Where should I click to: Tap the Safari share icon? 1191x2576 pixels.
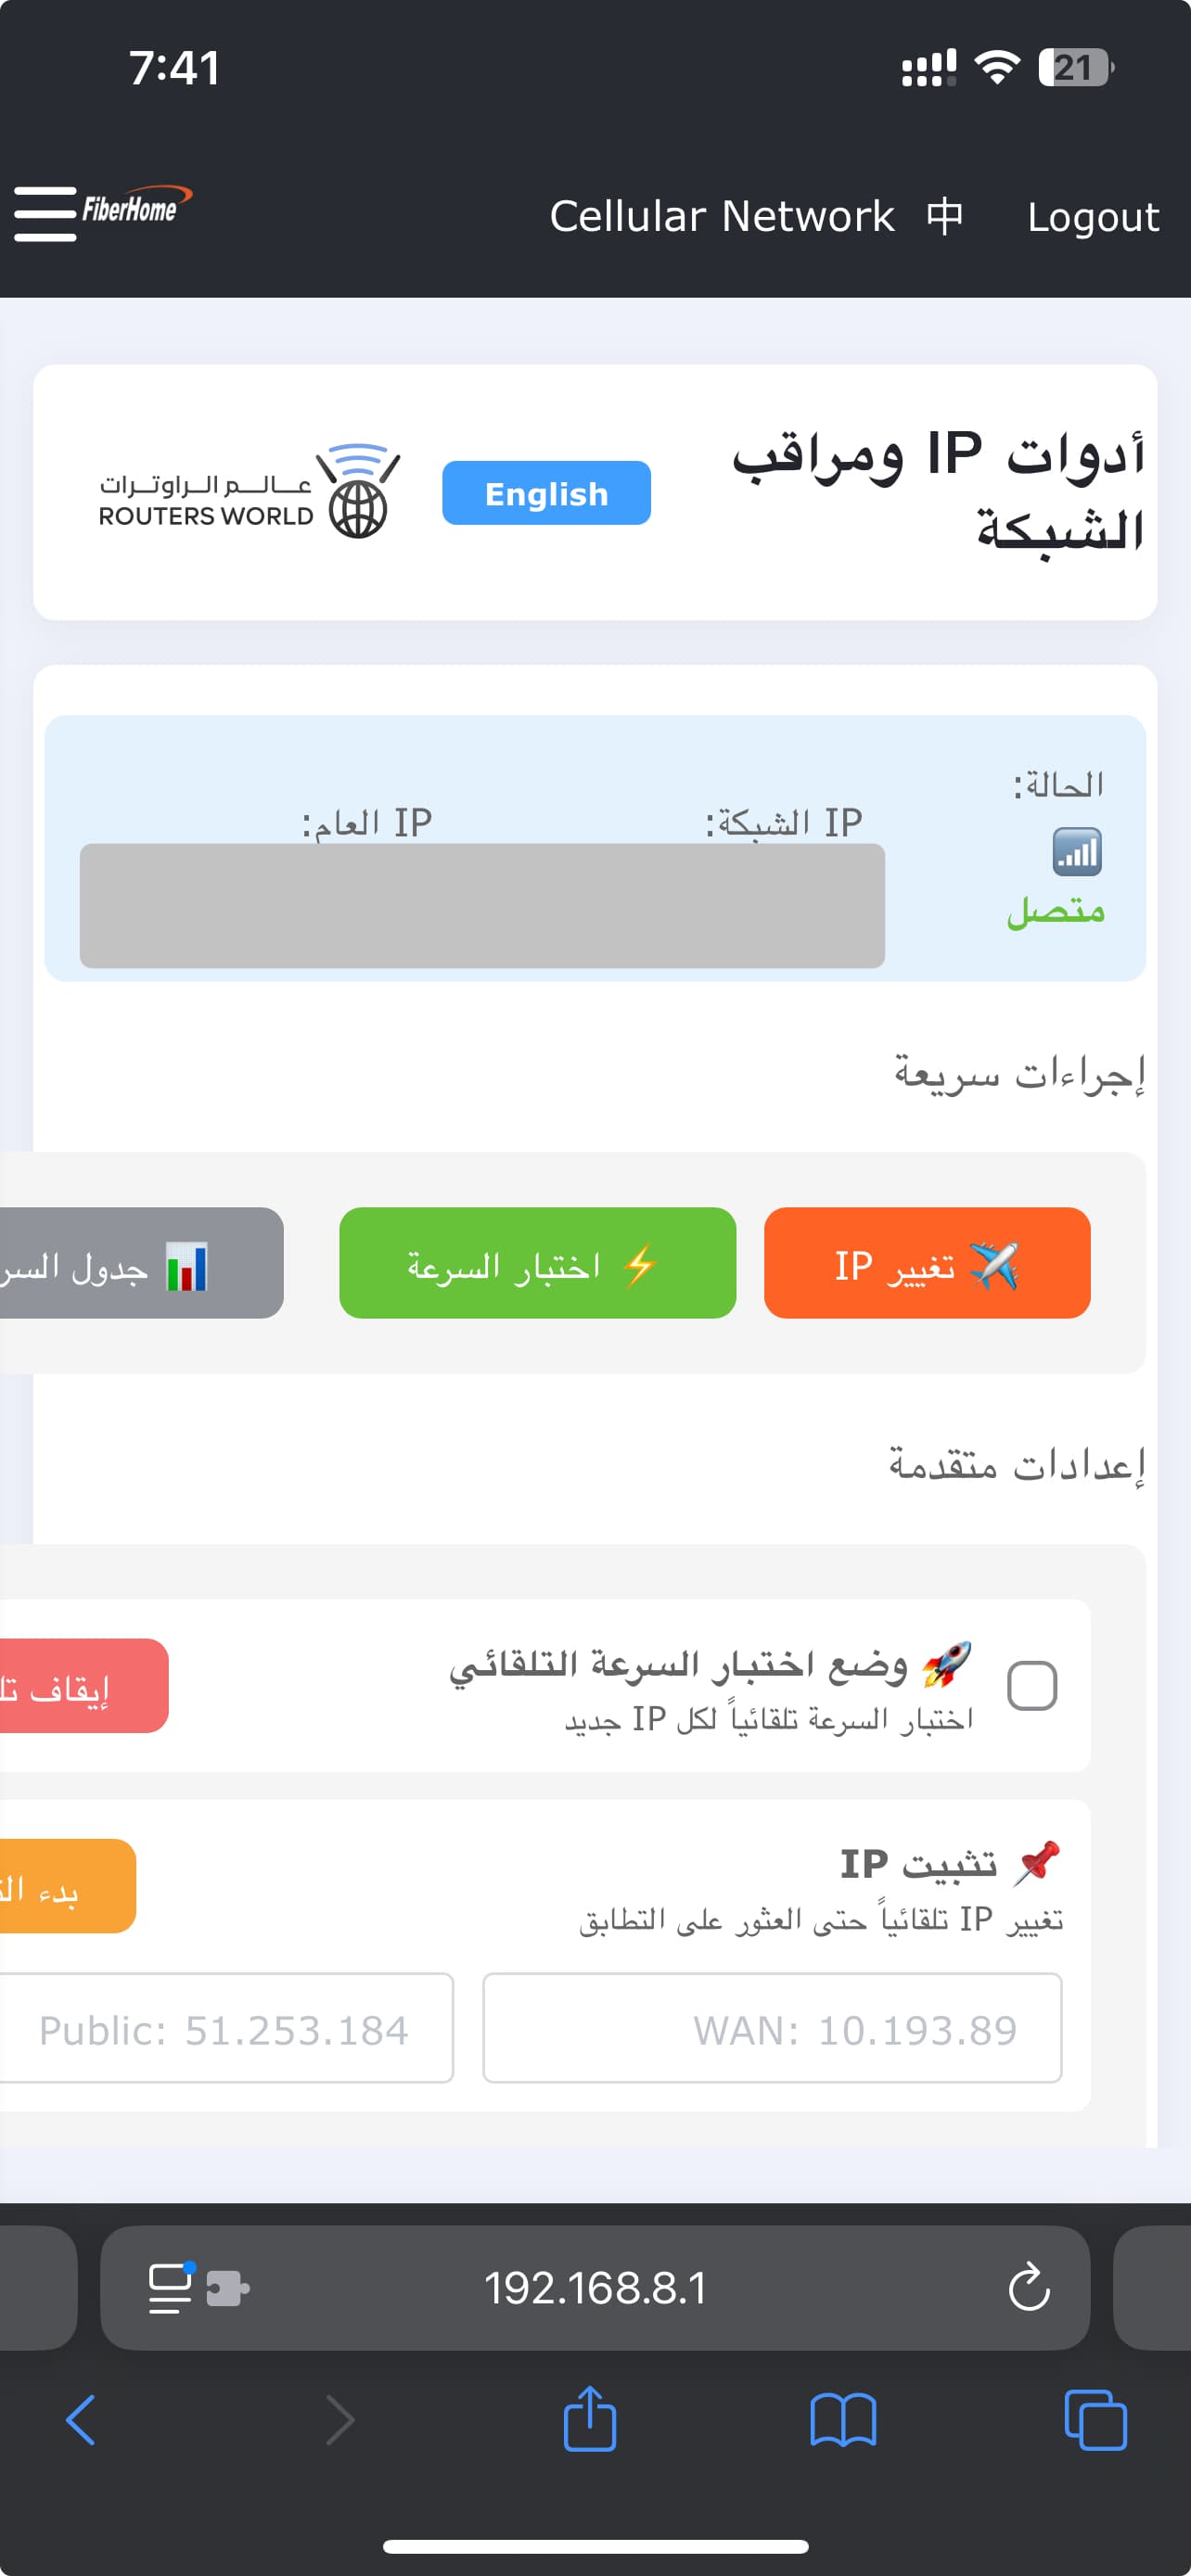pyautogui.click(x=589, y=2420)
